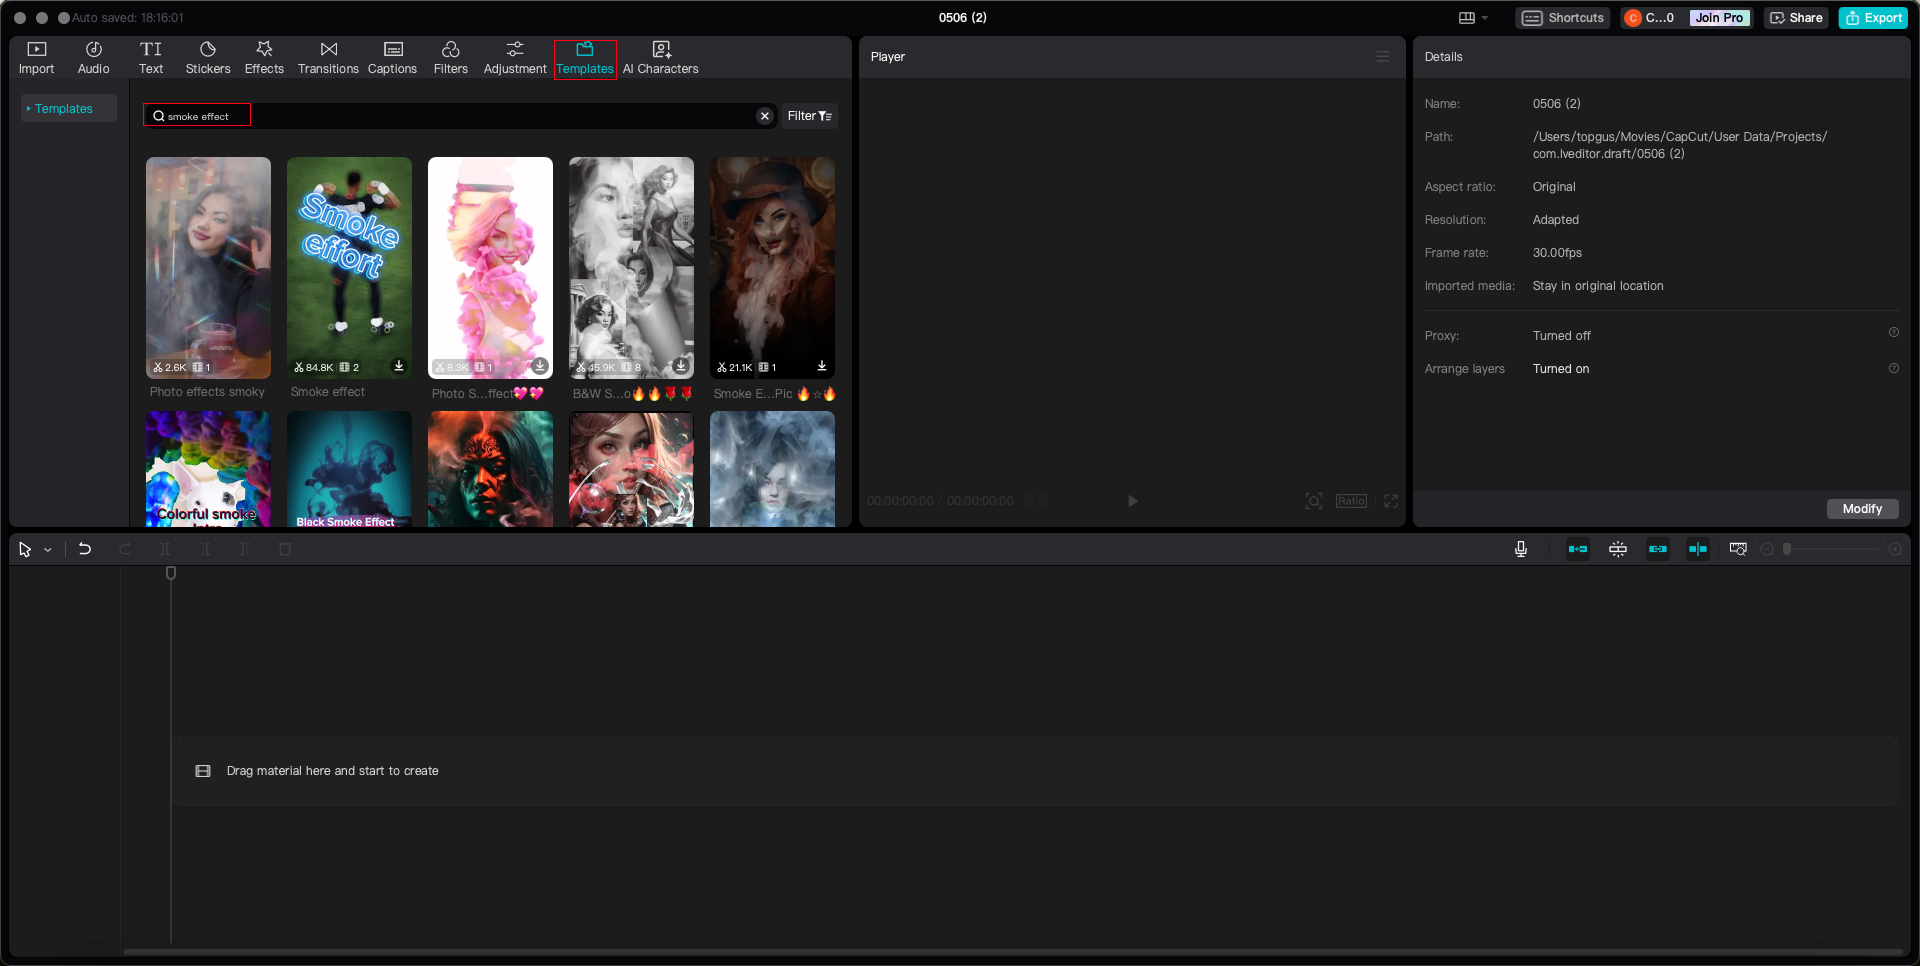
Task: Select the Photo effects smoky template
Action: [x=208, y=267]
